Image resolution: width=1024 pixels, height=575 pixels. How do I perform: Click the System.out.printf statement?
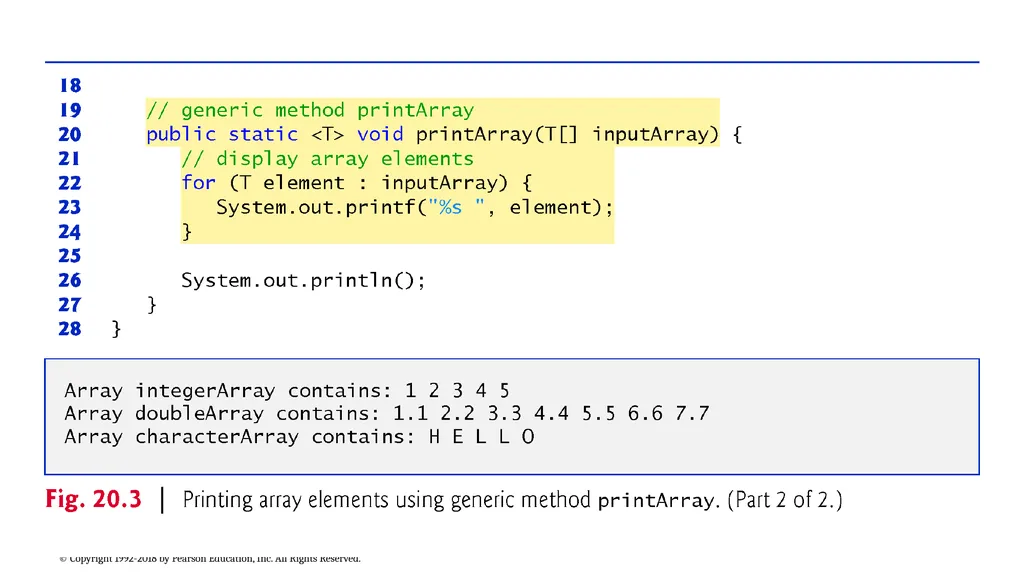415,207
